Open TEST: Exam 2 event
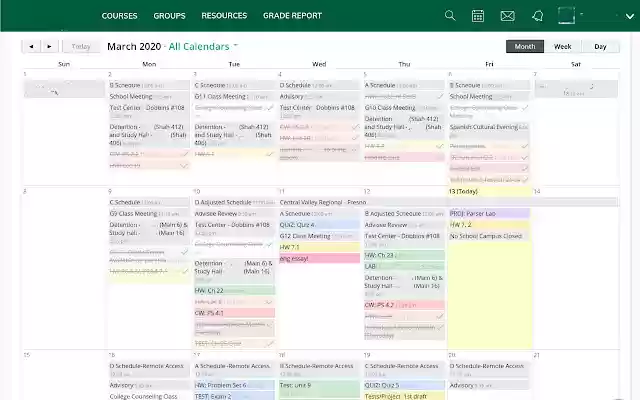640x400 pixels. pyautogui.click(x=234, y=396)
